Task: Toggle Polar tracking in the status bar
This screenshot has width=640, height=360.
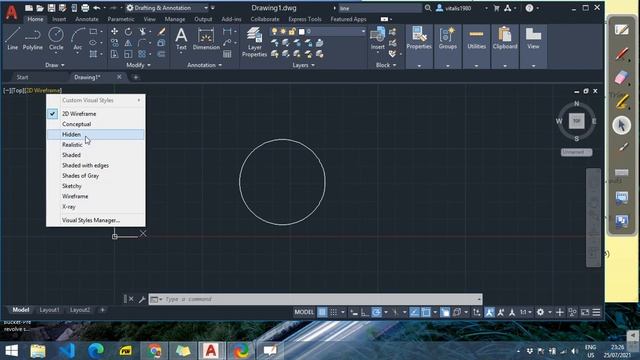Action: 377,312
